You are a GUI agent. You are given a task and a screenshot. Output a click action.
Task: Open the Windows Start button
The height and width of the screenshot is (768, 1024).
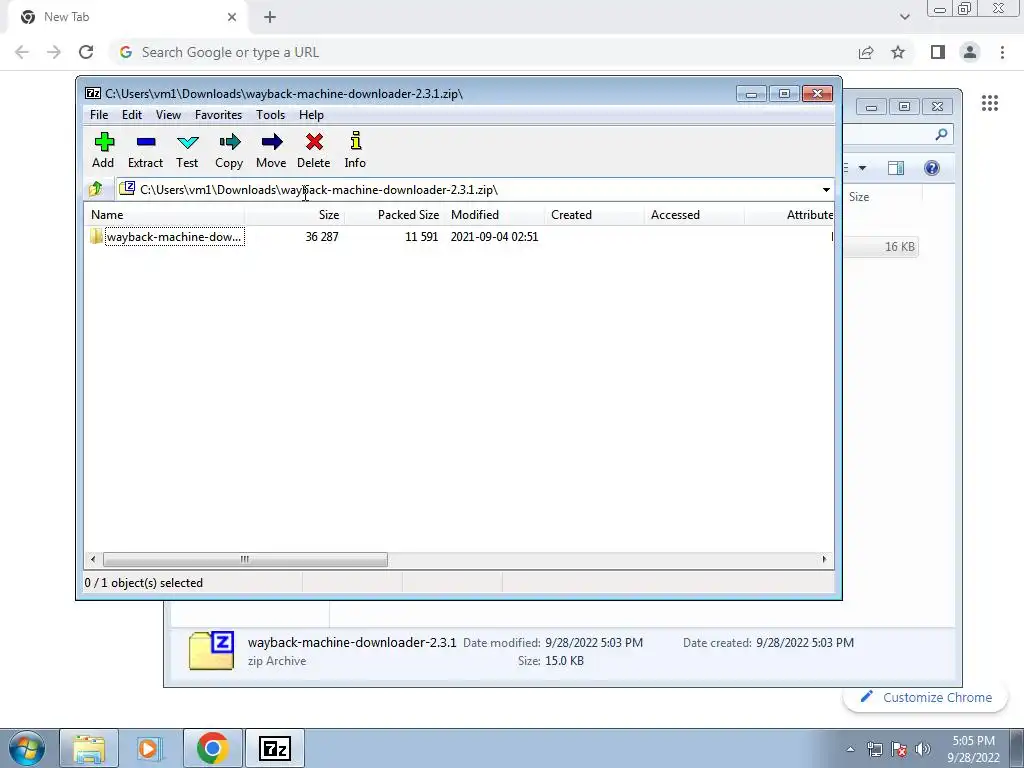pos(27,748)
